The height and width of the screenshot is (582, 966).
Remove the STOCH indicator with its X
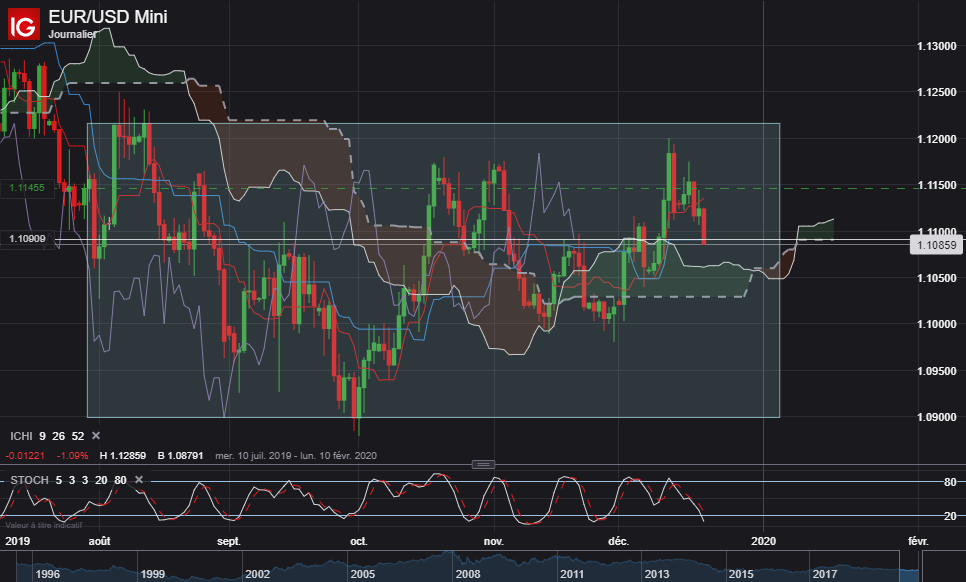tap(139, 480)
